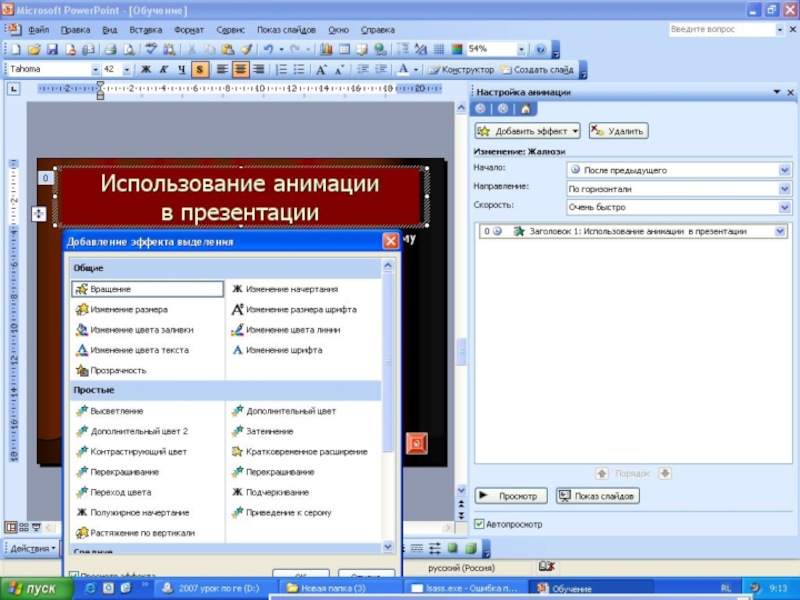Click the пуск Start button
Viewport: 800px width, 600px height.
(34, 589)
